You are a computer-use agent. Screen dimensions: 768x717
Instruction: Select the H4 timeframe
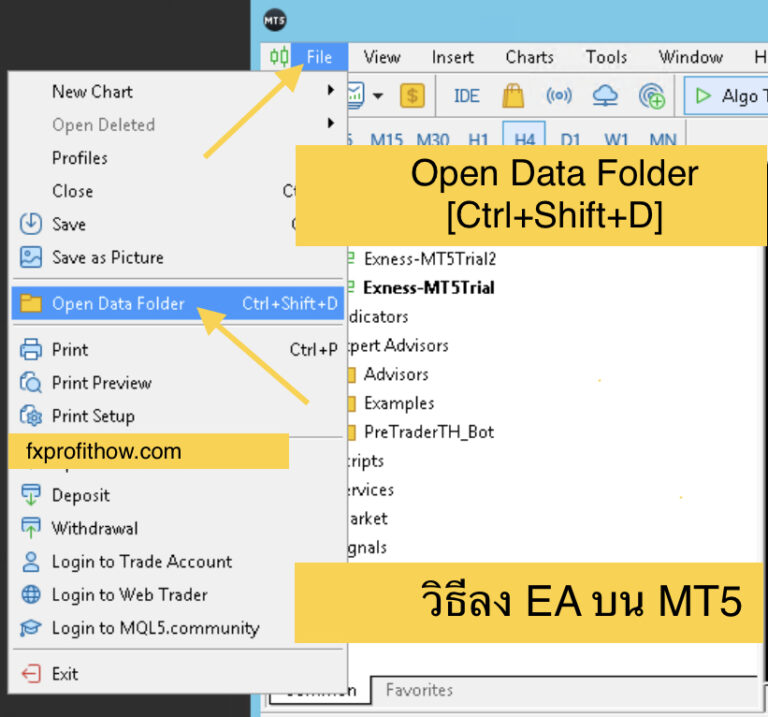[524, 140]
